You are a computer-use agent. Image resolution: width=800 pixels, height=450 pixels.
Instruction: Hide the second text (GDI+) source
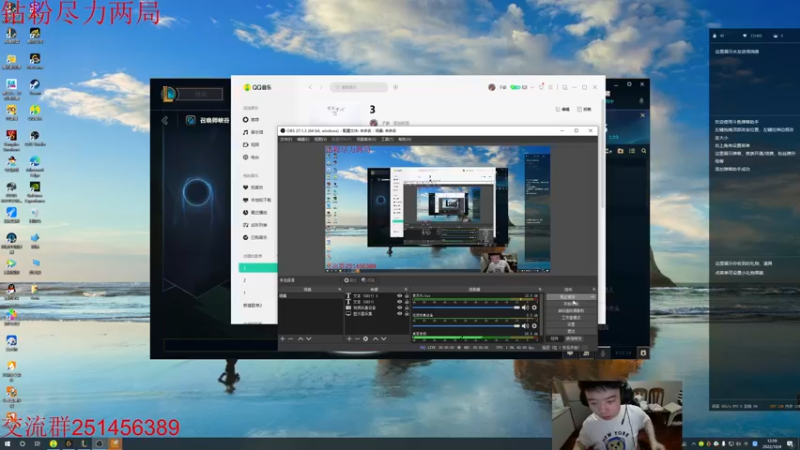[x=399, y=302]
